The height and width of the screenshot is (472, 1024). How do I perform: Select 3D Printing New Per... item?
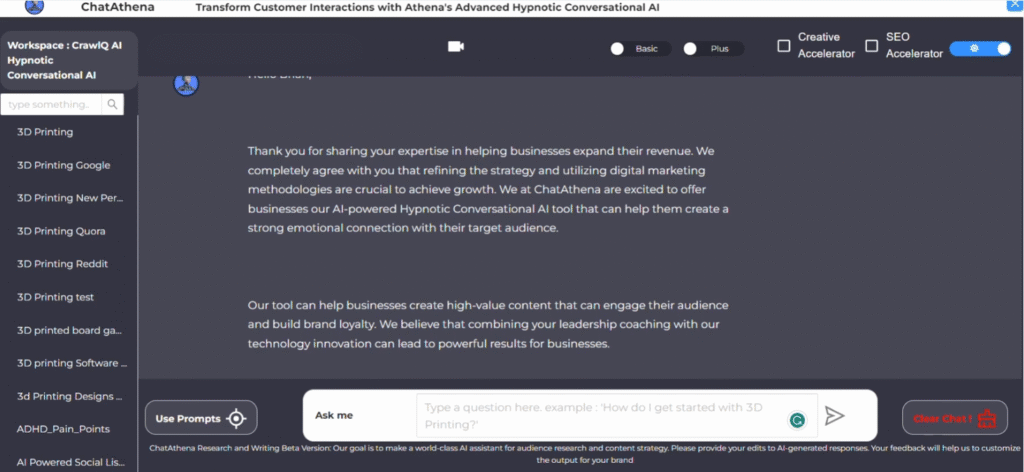(70, 198)
